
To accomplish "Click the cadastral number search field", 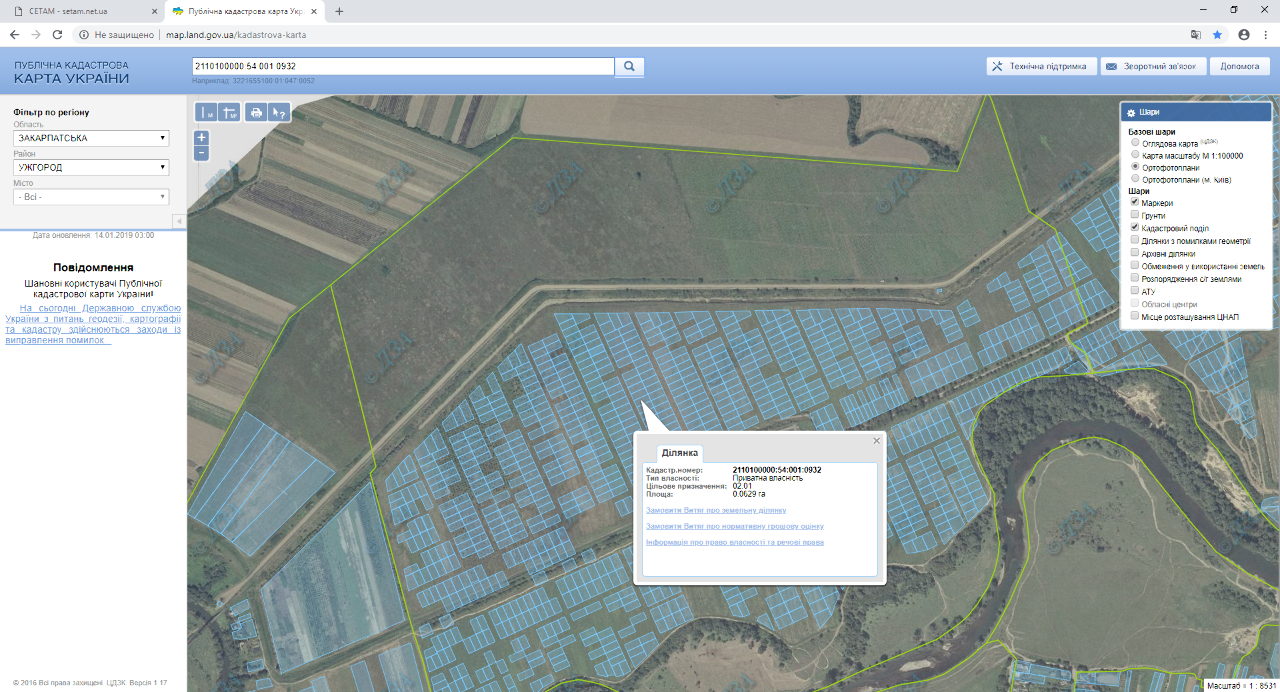I will (402, 67).
